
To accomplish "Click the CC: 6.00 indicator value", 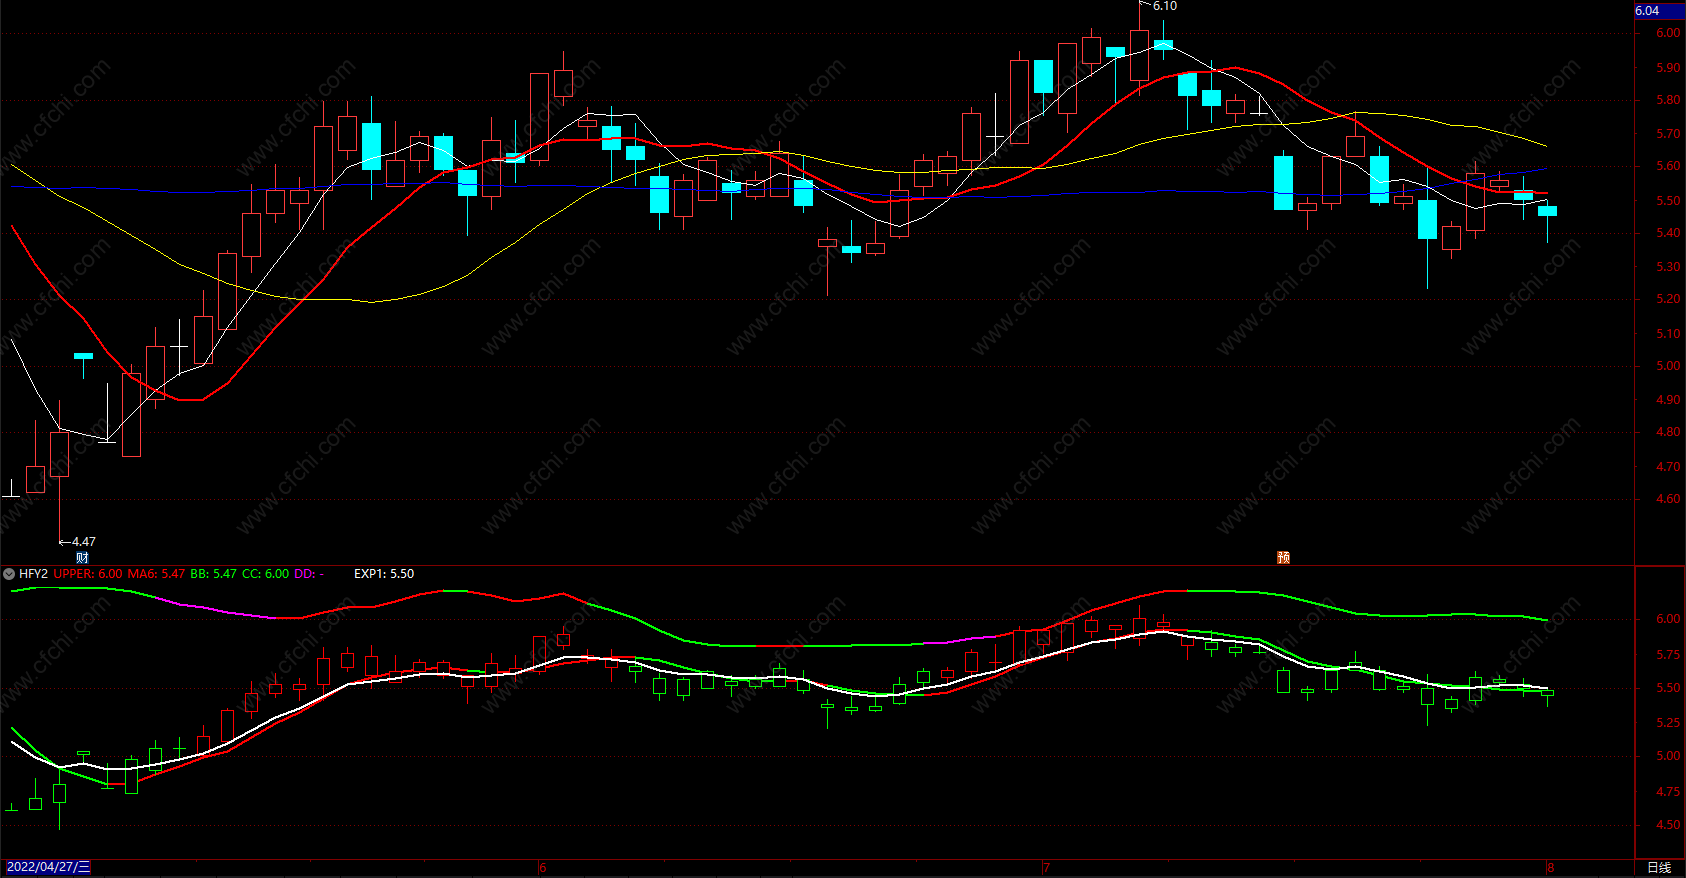I will pyautogui.click(x=265, y=574).
